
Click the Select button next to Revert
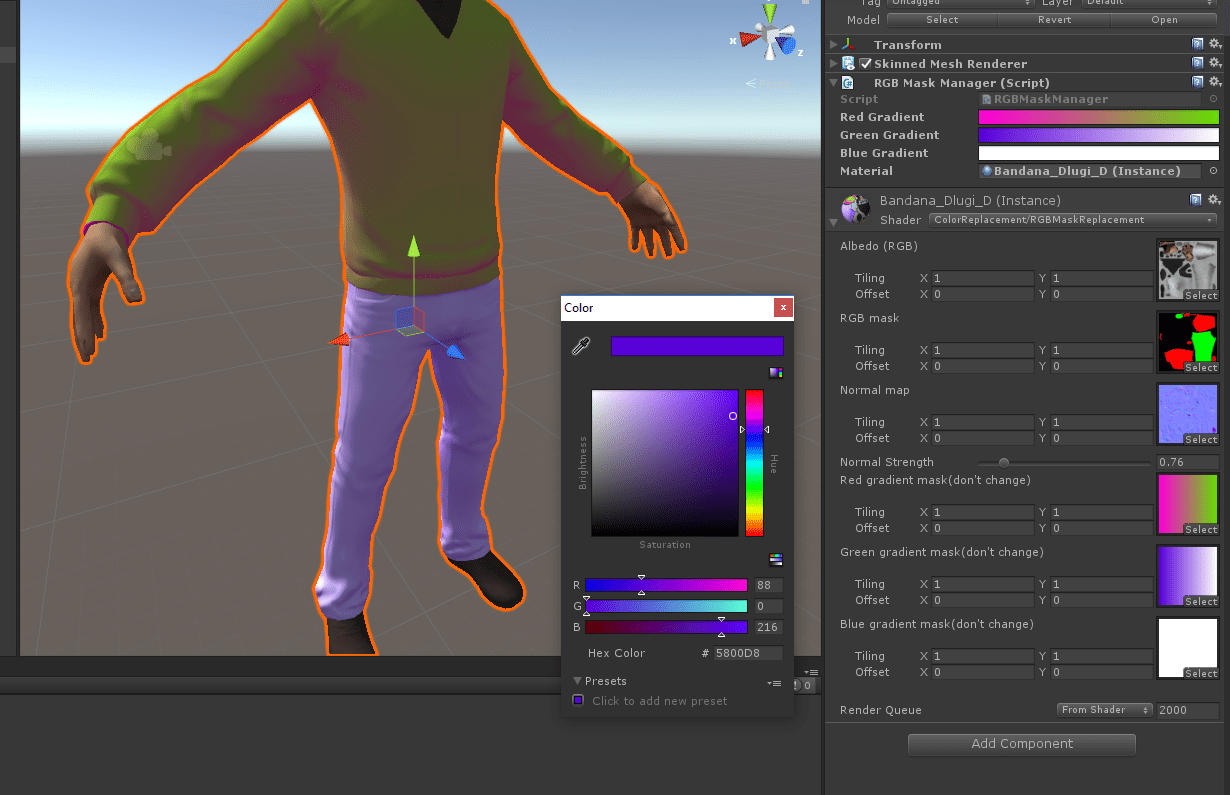pos(940,19)
